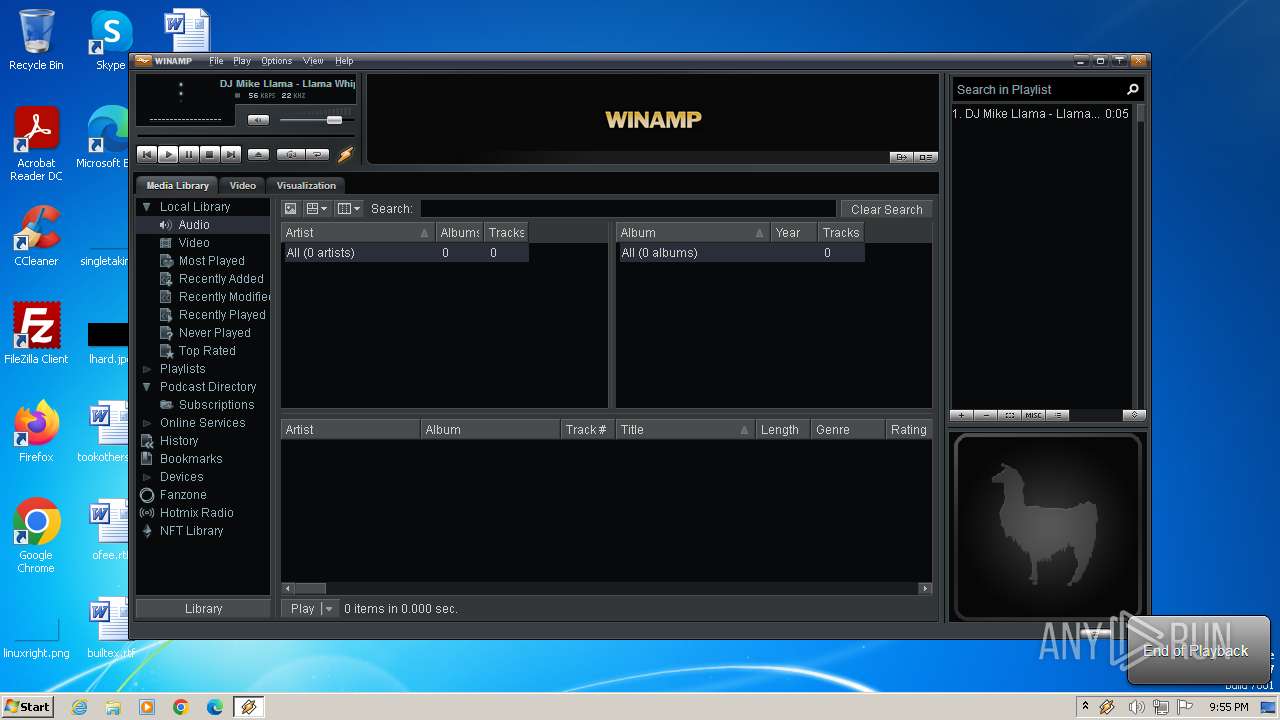The width and height of the screenshot is (1280, 720).
Task: Sort by the Artist column header
Action: (358, 233)
